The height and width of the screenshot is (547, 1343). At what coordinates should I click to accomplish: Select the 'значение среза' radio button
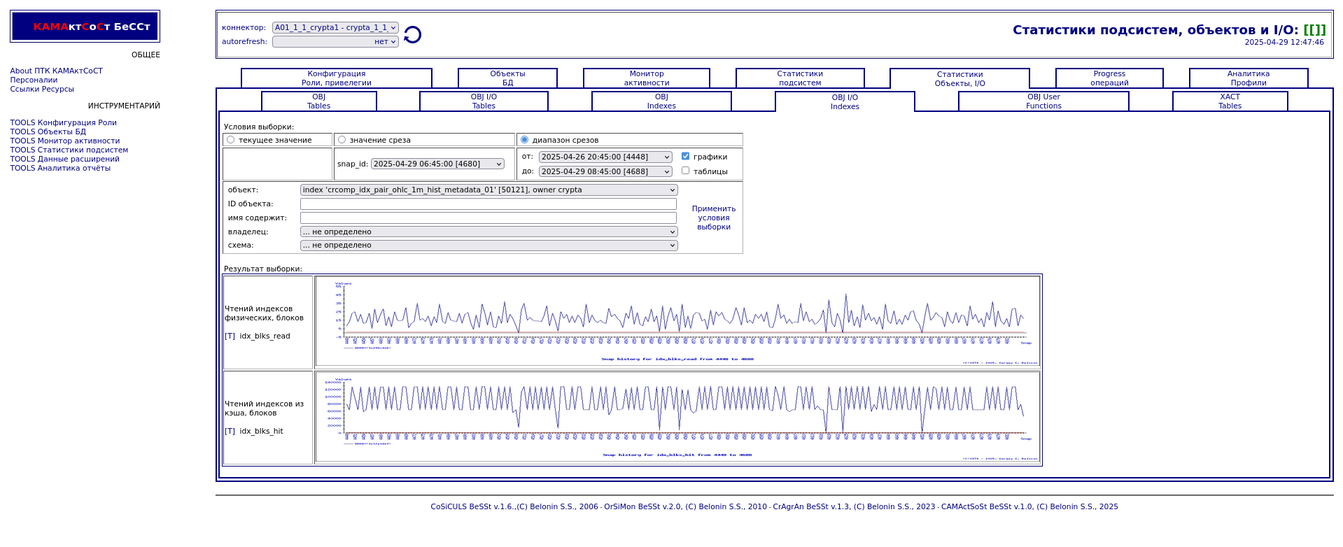[x=342, y=140]
